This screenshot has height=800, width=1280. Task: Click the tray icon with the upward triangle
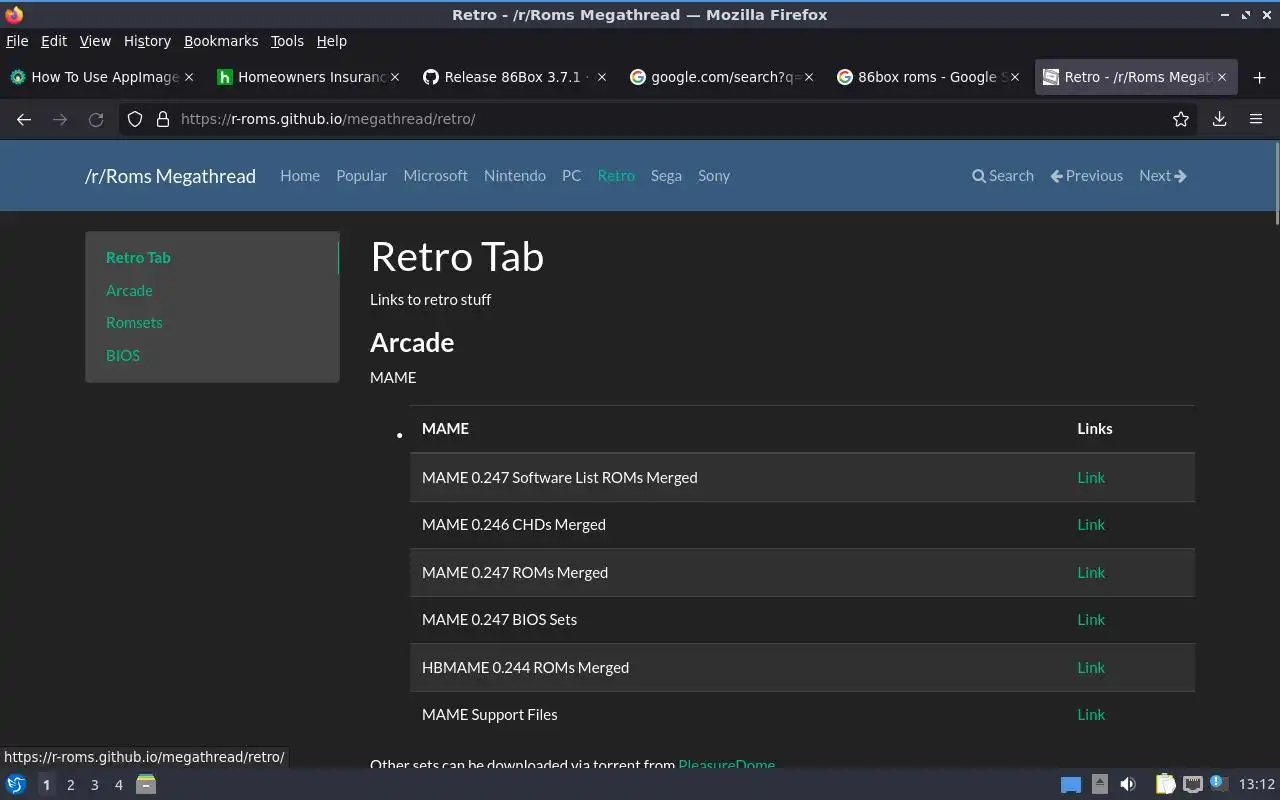click(1099, 784)
